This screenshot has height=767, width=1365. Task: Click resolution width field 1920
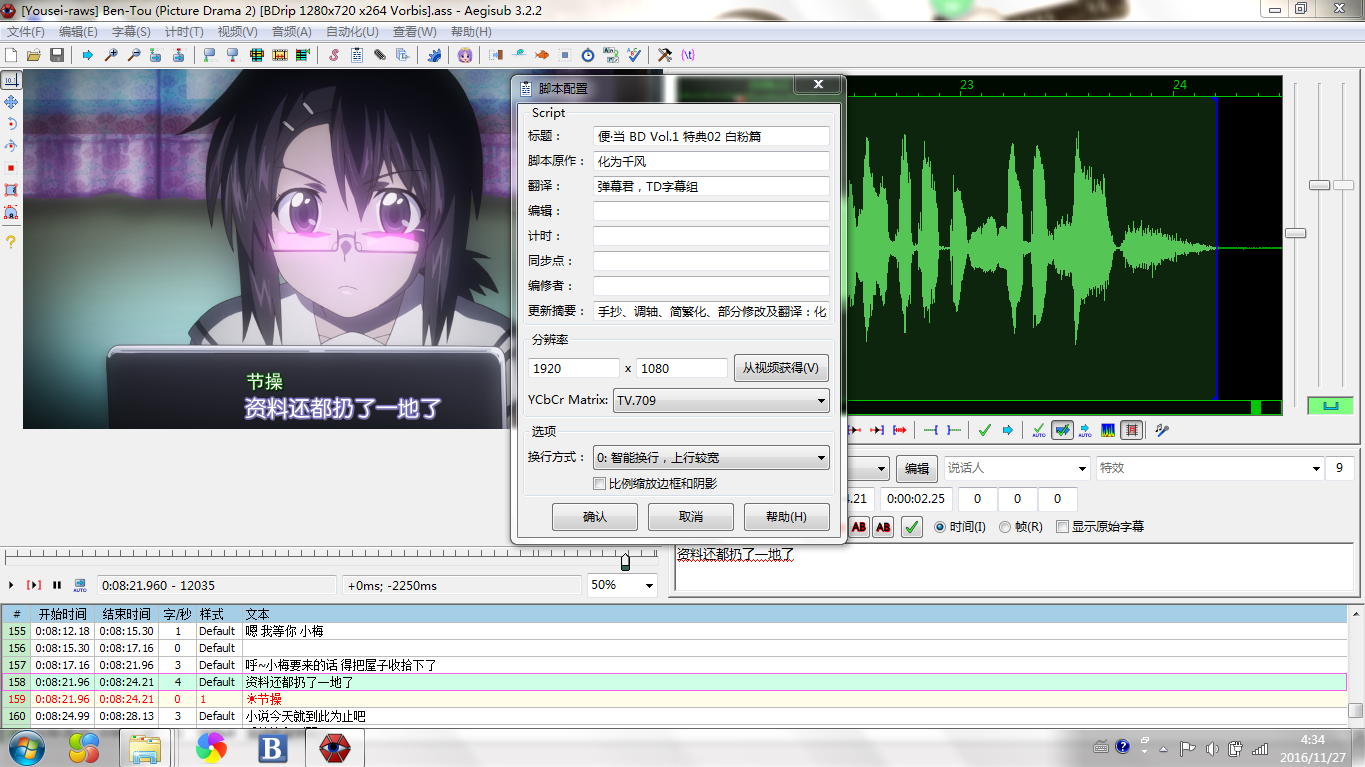click(574, 368)
